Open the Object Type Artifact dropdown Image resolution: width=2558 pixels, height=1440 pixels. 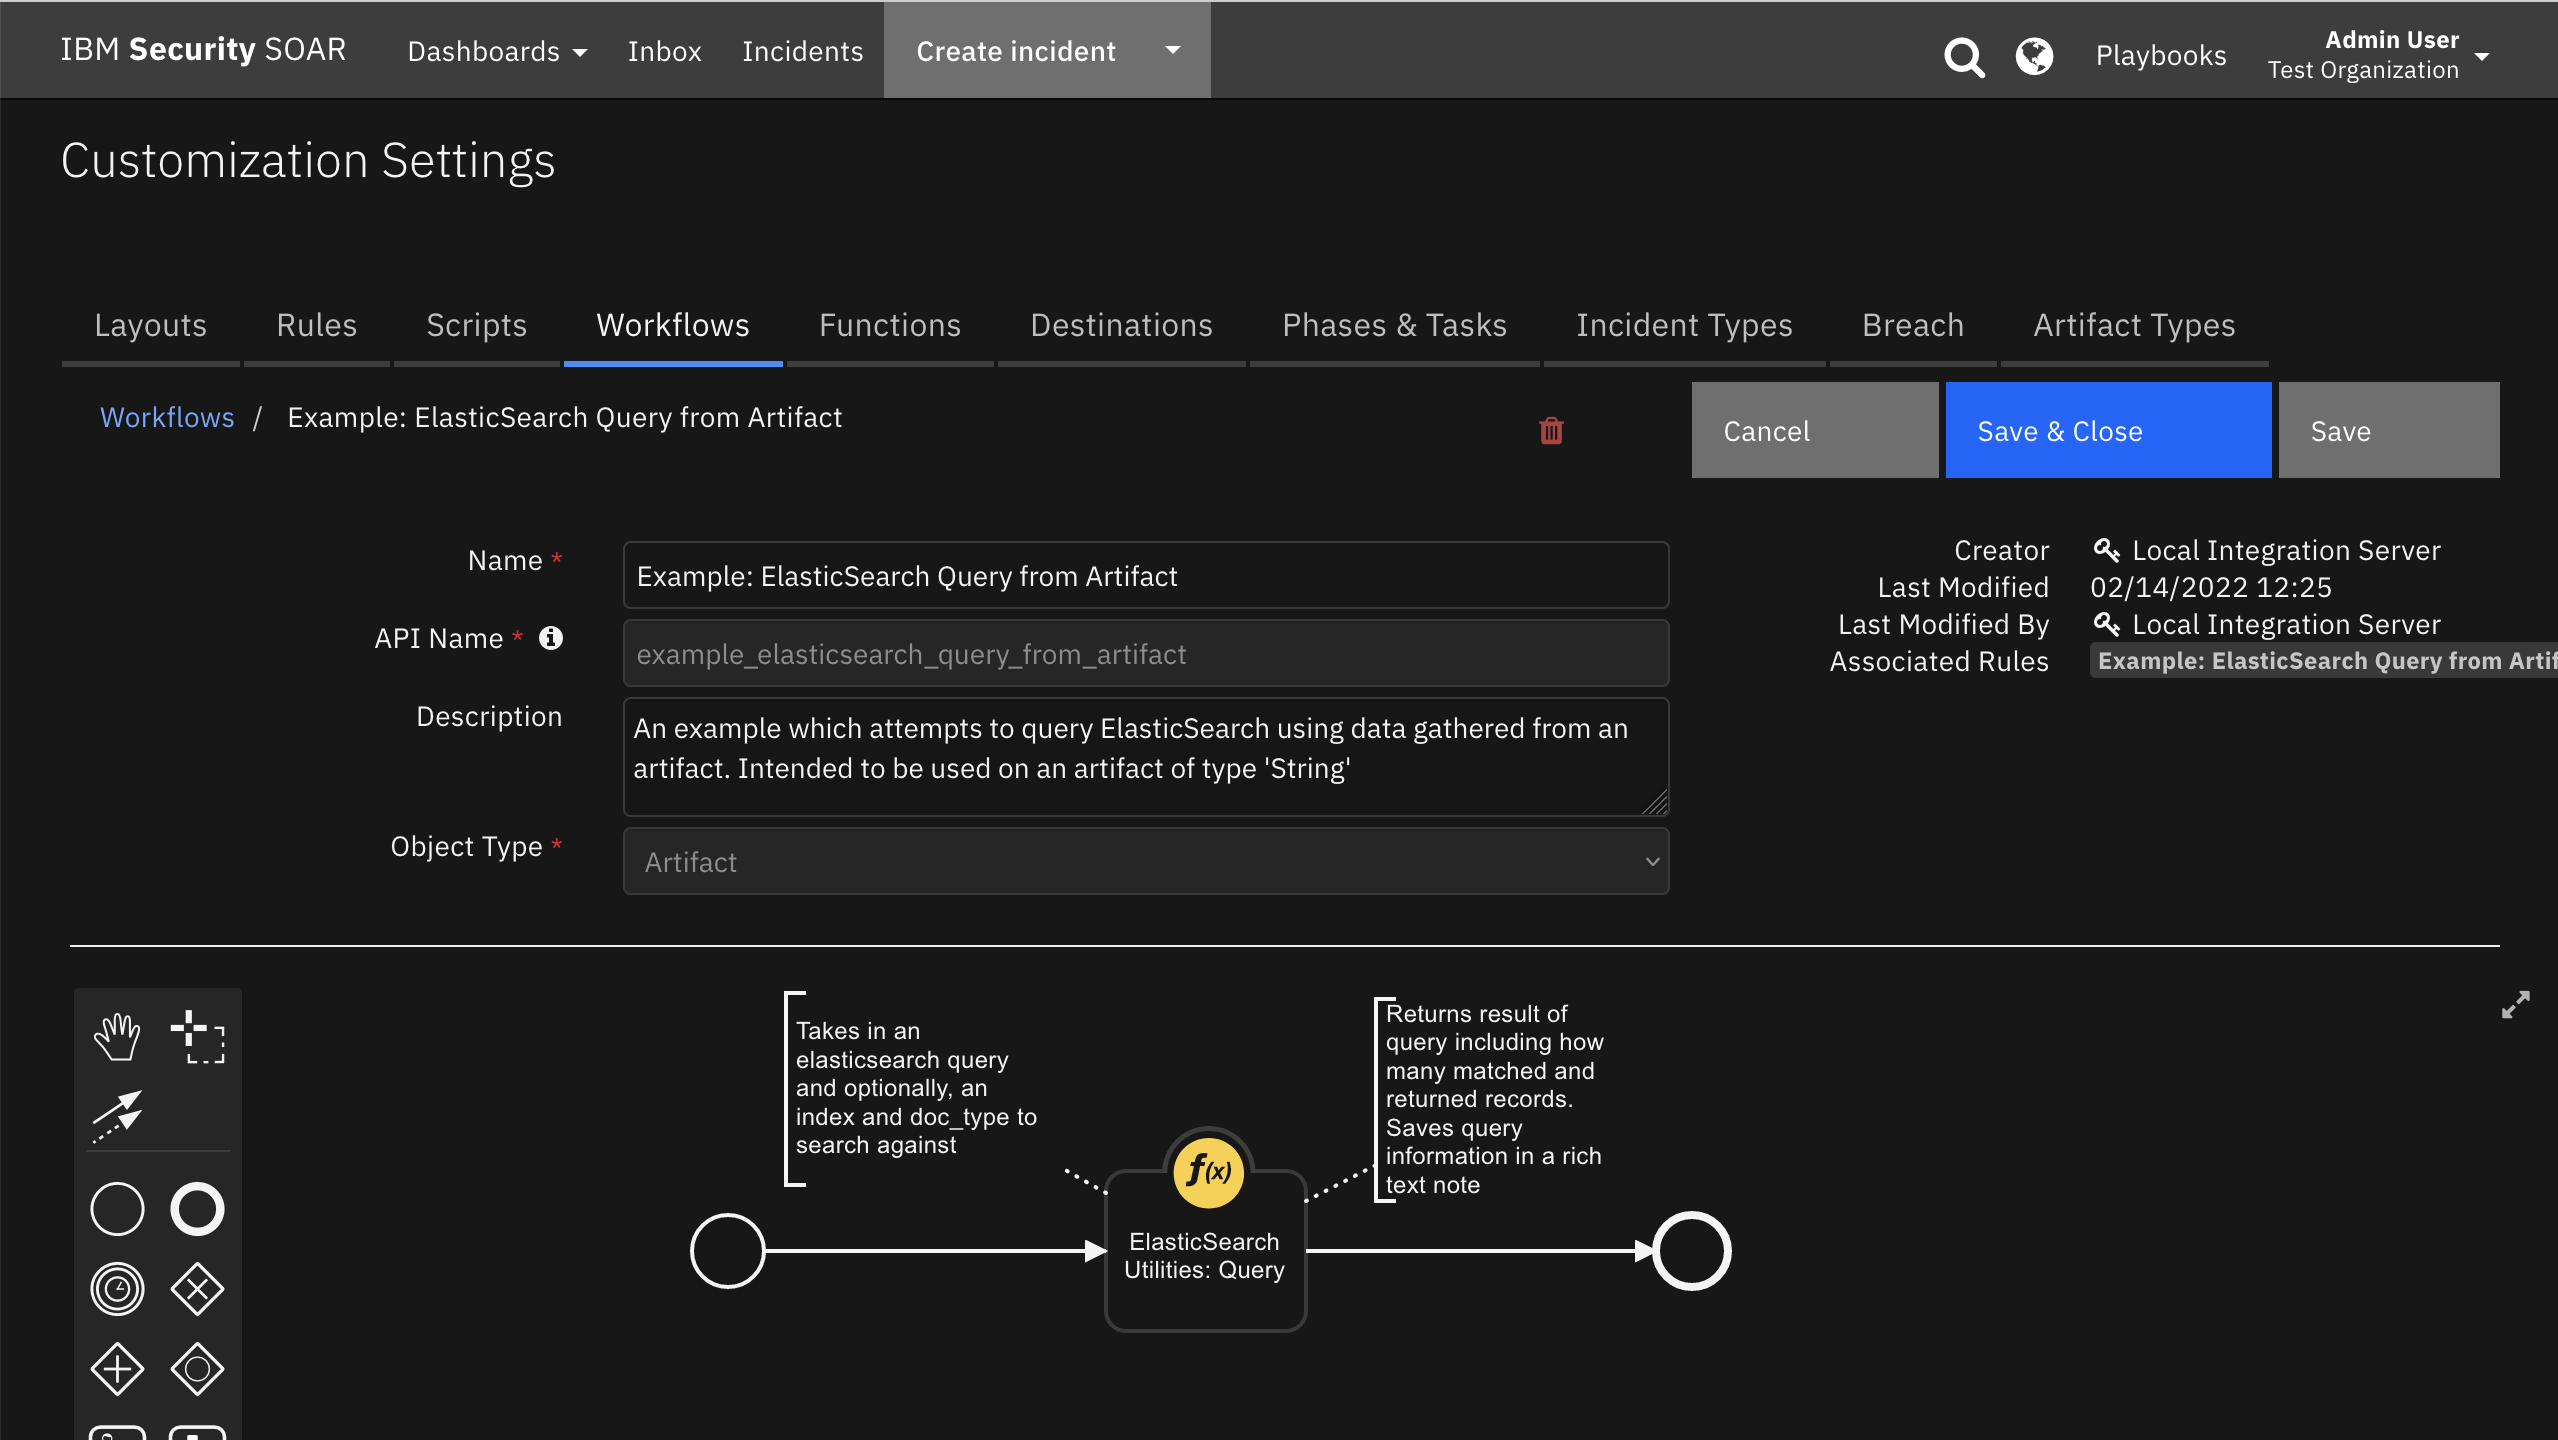click(x=1146, y=861)
